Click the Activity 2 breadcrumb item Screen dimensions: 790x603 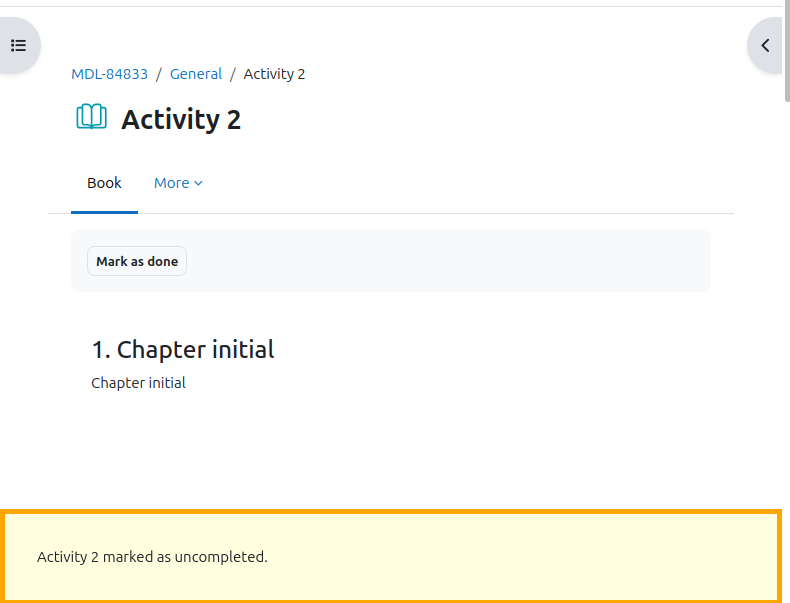click(274, 74)
